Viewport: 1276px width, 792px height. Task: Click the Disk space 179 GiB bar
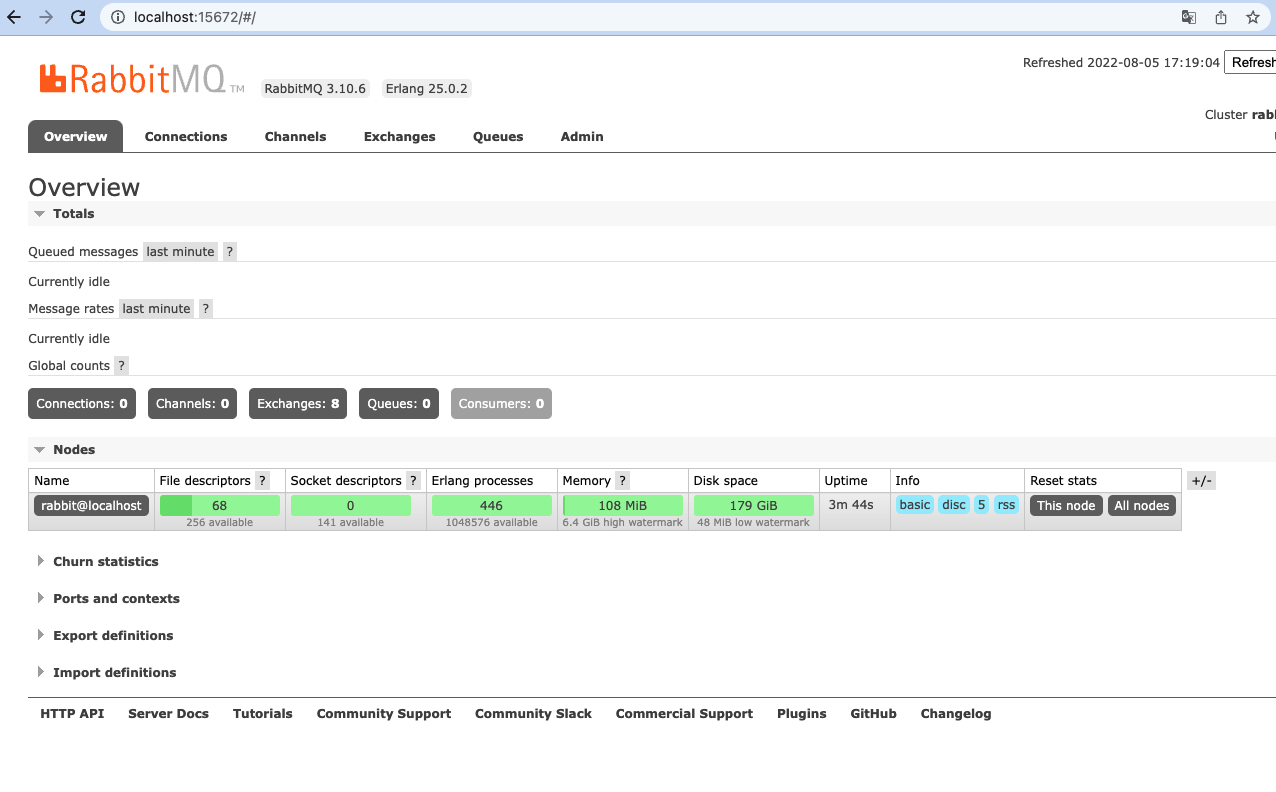coord(754,506)
